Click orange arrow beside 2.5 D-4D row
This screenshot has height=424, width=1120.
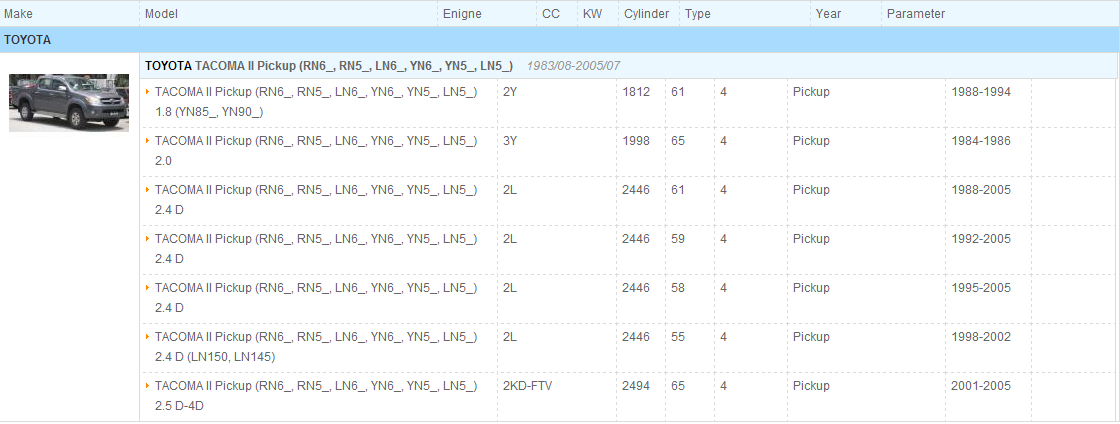point(147,385)
